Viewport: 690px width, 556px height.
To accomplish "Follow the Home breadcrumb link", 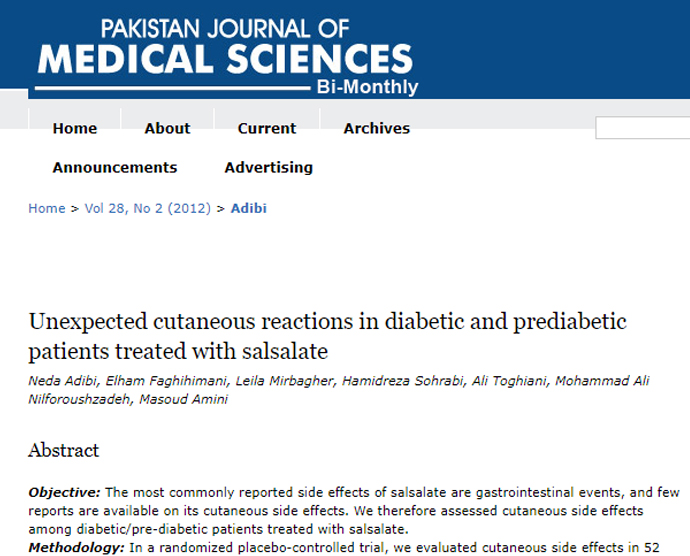I will (x=46, y=209).
